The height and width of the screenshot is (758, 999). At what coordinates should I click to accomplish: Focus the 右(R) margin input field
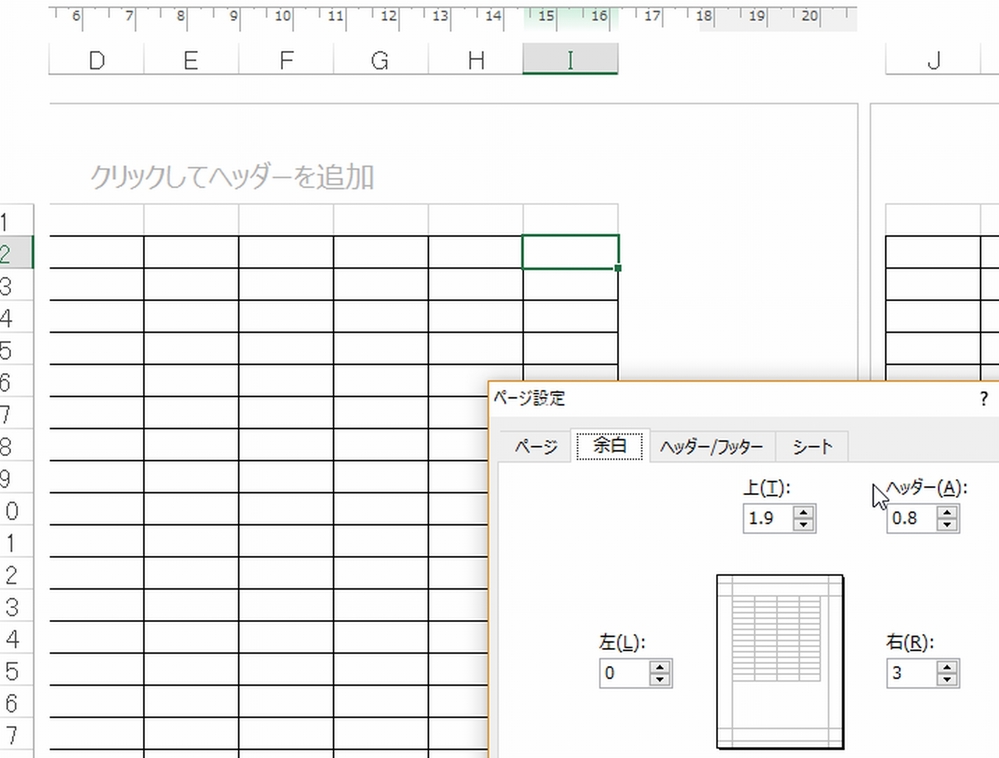tap(911, 674)
